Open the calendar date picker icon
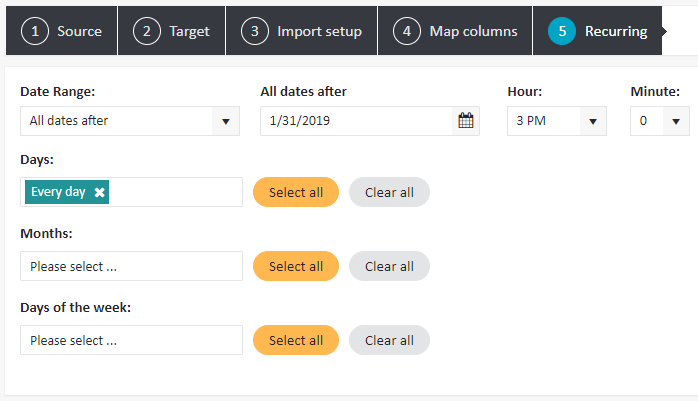Viewport: 698px width, 401px height. tap(466, 121)
